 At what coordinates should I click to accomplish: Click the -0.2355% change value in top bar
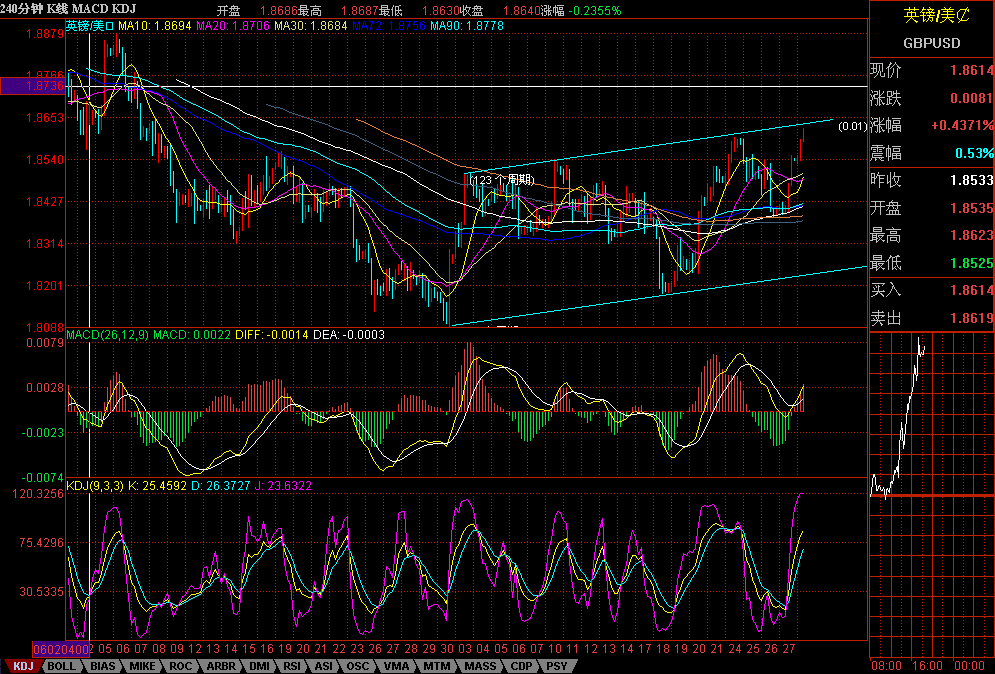[x=595, y=11]
